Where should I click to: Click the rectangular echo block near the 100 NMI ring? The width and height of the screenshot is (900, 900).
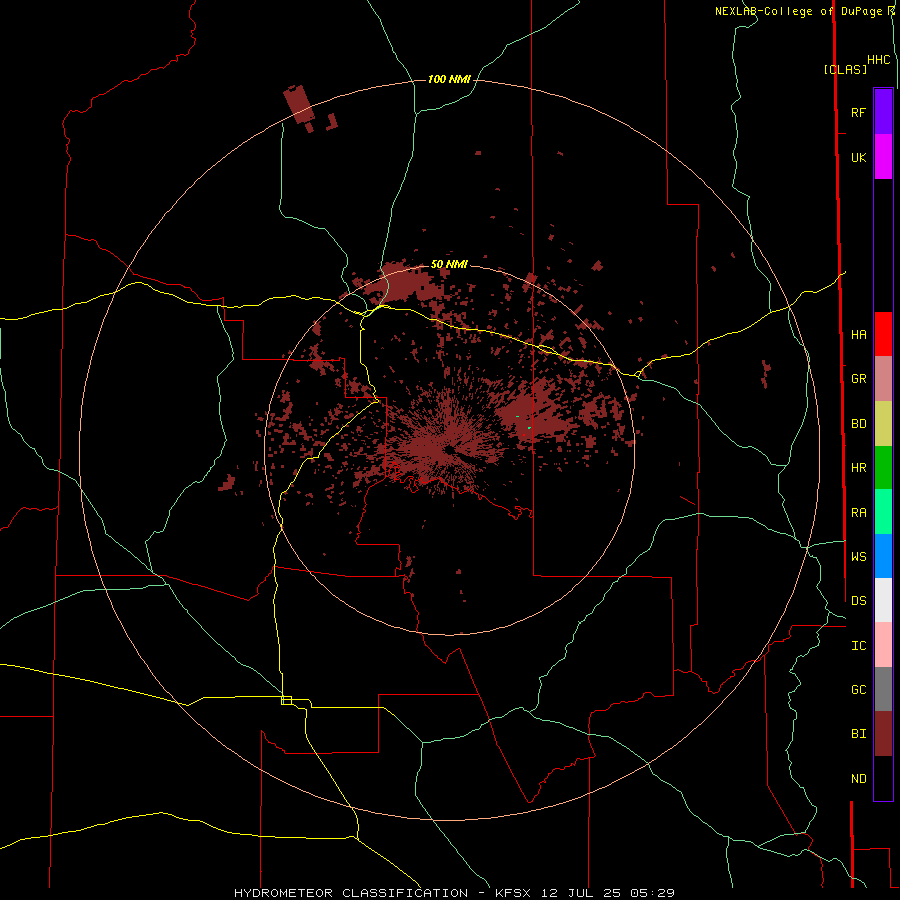[299, 104]
